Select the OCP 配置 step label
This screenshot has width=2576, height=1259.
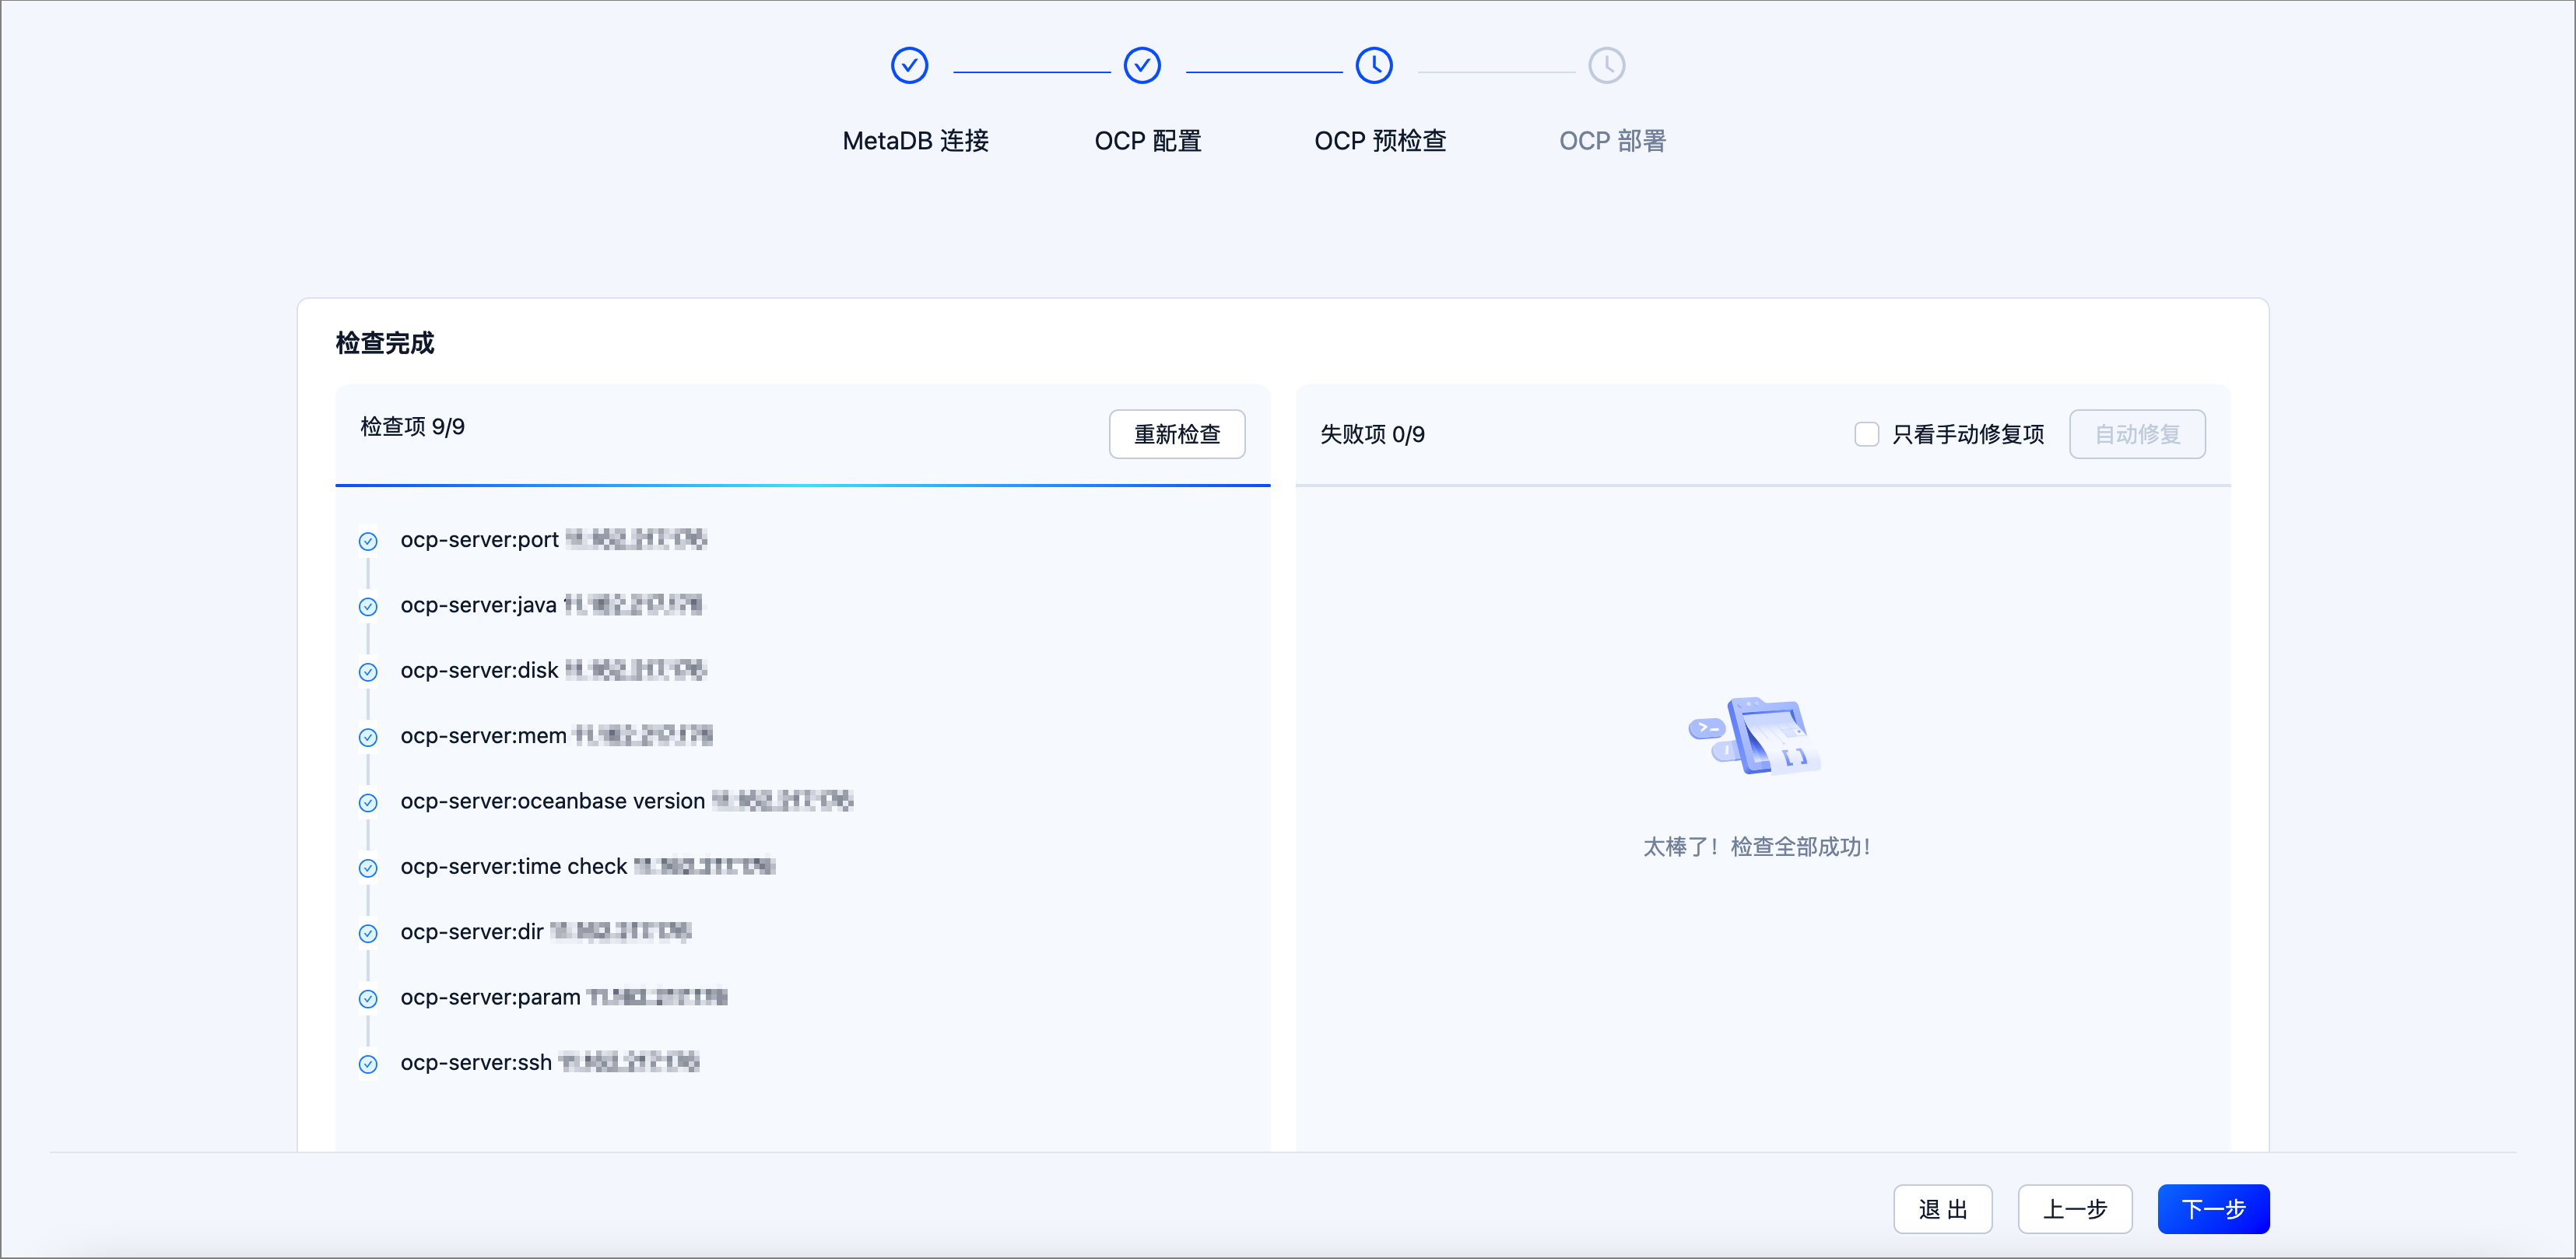pos(1148,141)
